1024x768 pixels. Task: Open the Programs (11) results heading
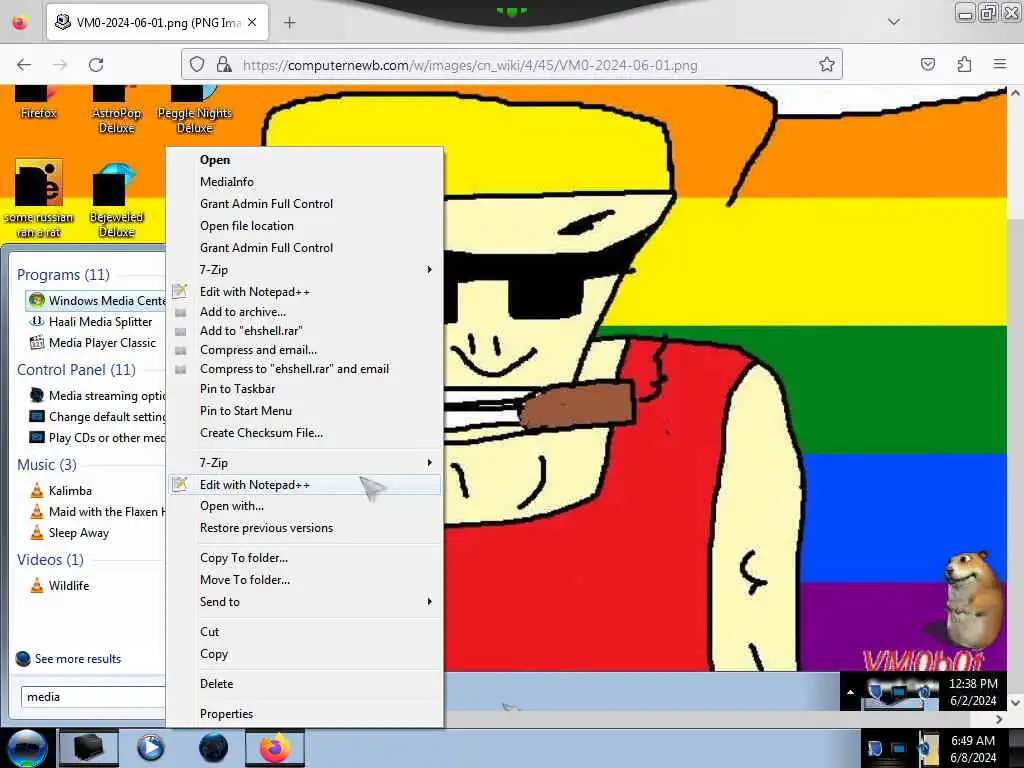pos(63,274)
